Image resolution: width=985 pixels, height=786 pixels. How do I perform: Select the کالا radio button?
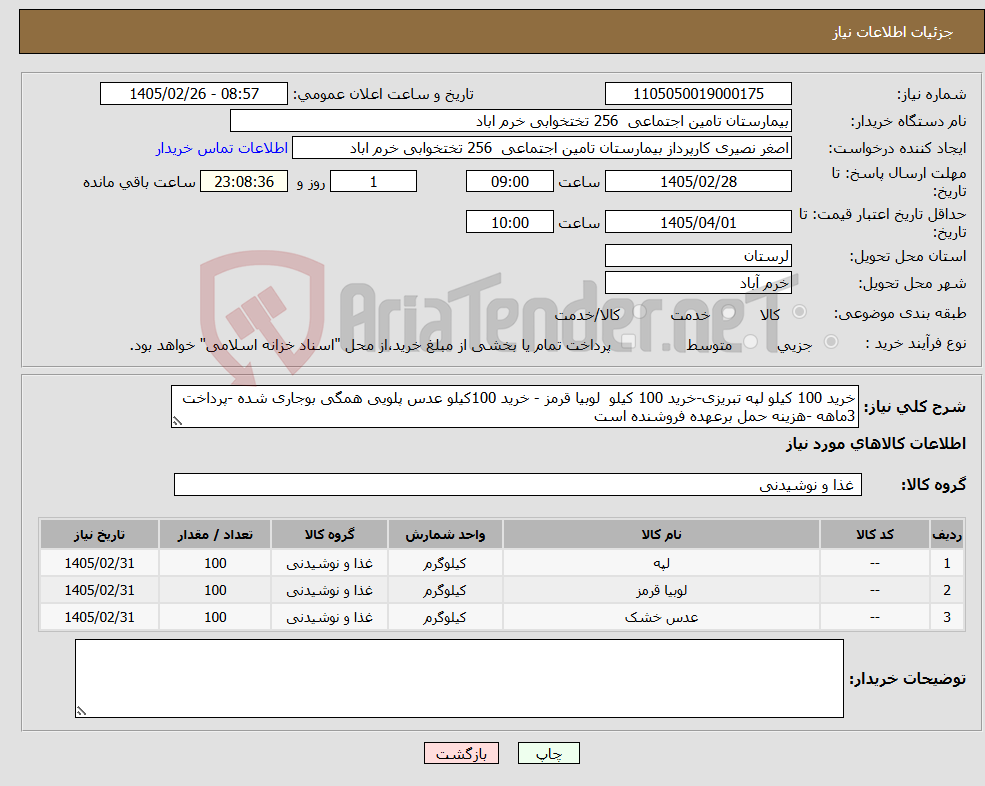click(800, 312)
